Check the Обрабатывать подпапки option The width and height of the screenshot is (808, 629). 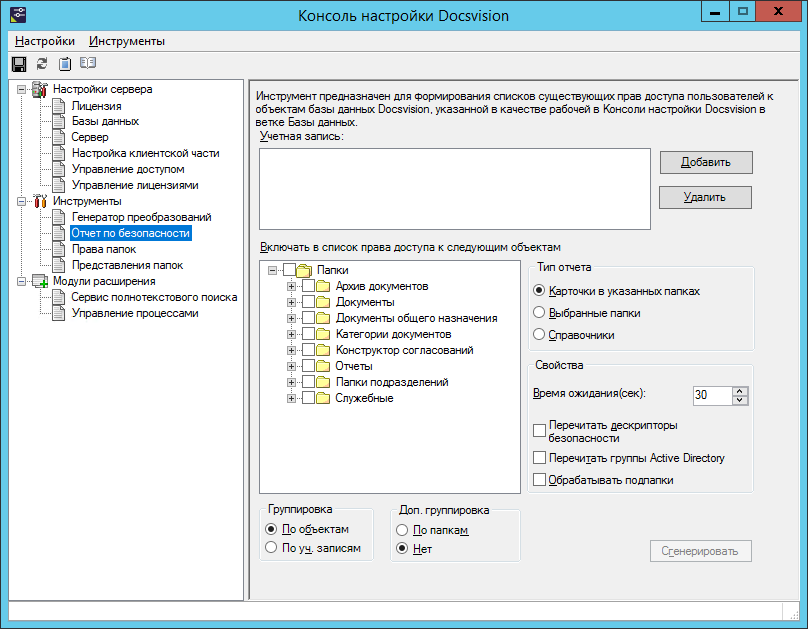pyautogui.click(x=540, y=480)
